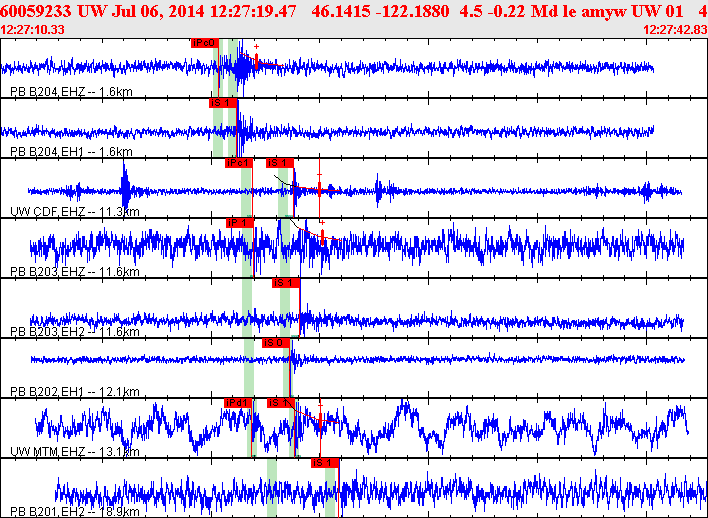The width and height of the screenshot is (708, 518).
Task: Select the iS 1 pick on B204 EH1
Action: point(223,102)
